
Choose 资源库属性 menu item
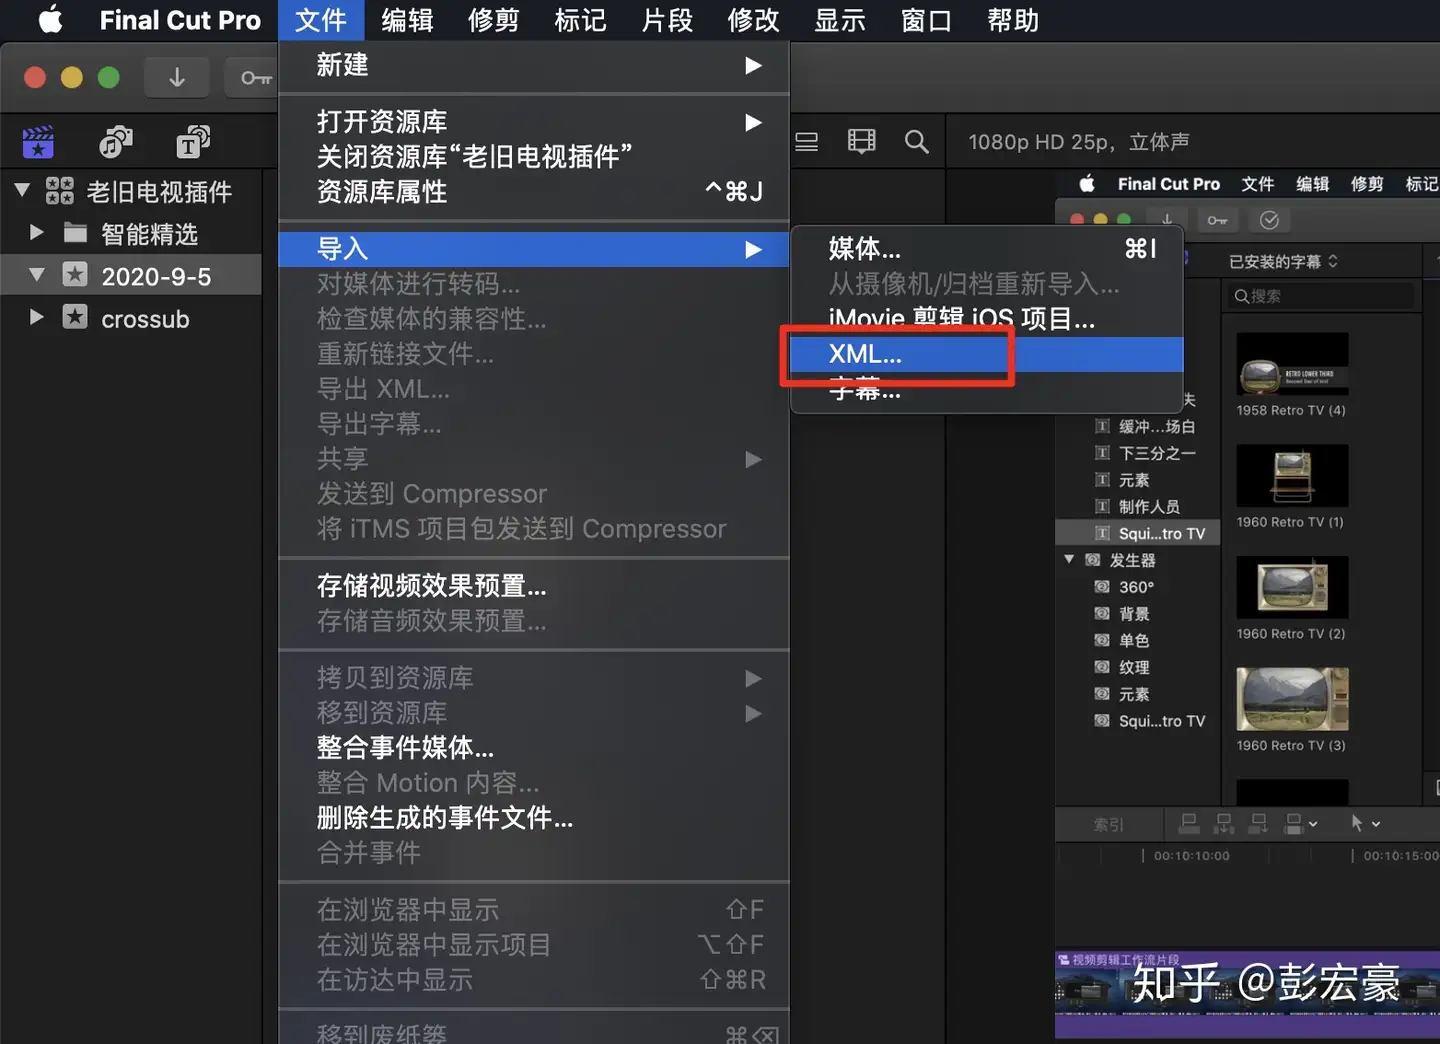click(x=534, y=191)
